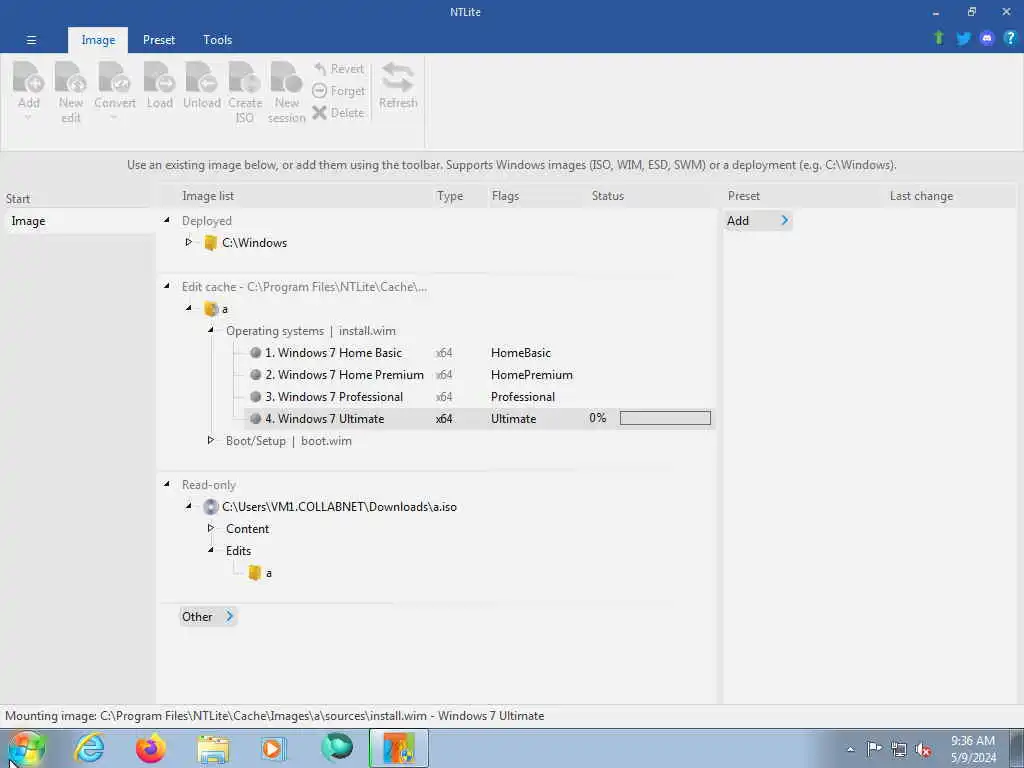Click the Flags column header

[505, 196]
